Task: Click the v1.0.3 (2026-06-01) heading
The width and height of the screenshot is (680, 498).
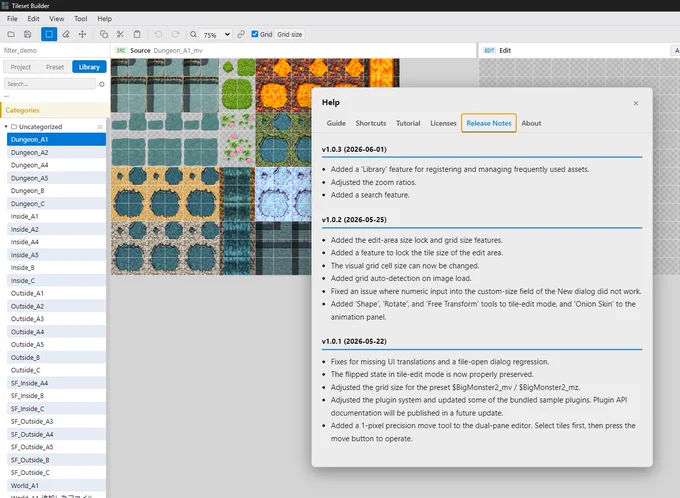Action: click(x=354, y=149)
